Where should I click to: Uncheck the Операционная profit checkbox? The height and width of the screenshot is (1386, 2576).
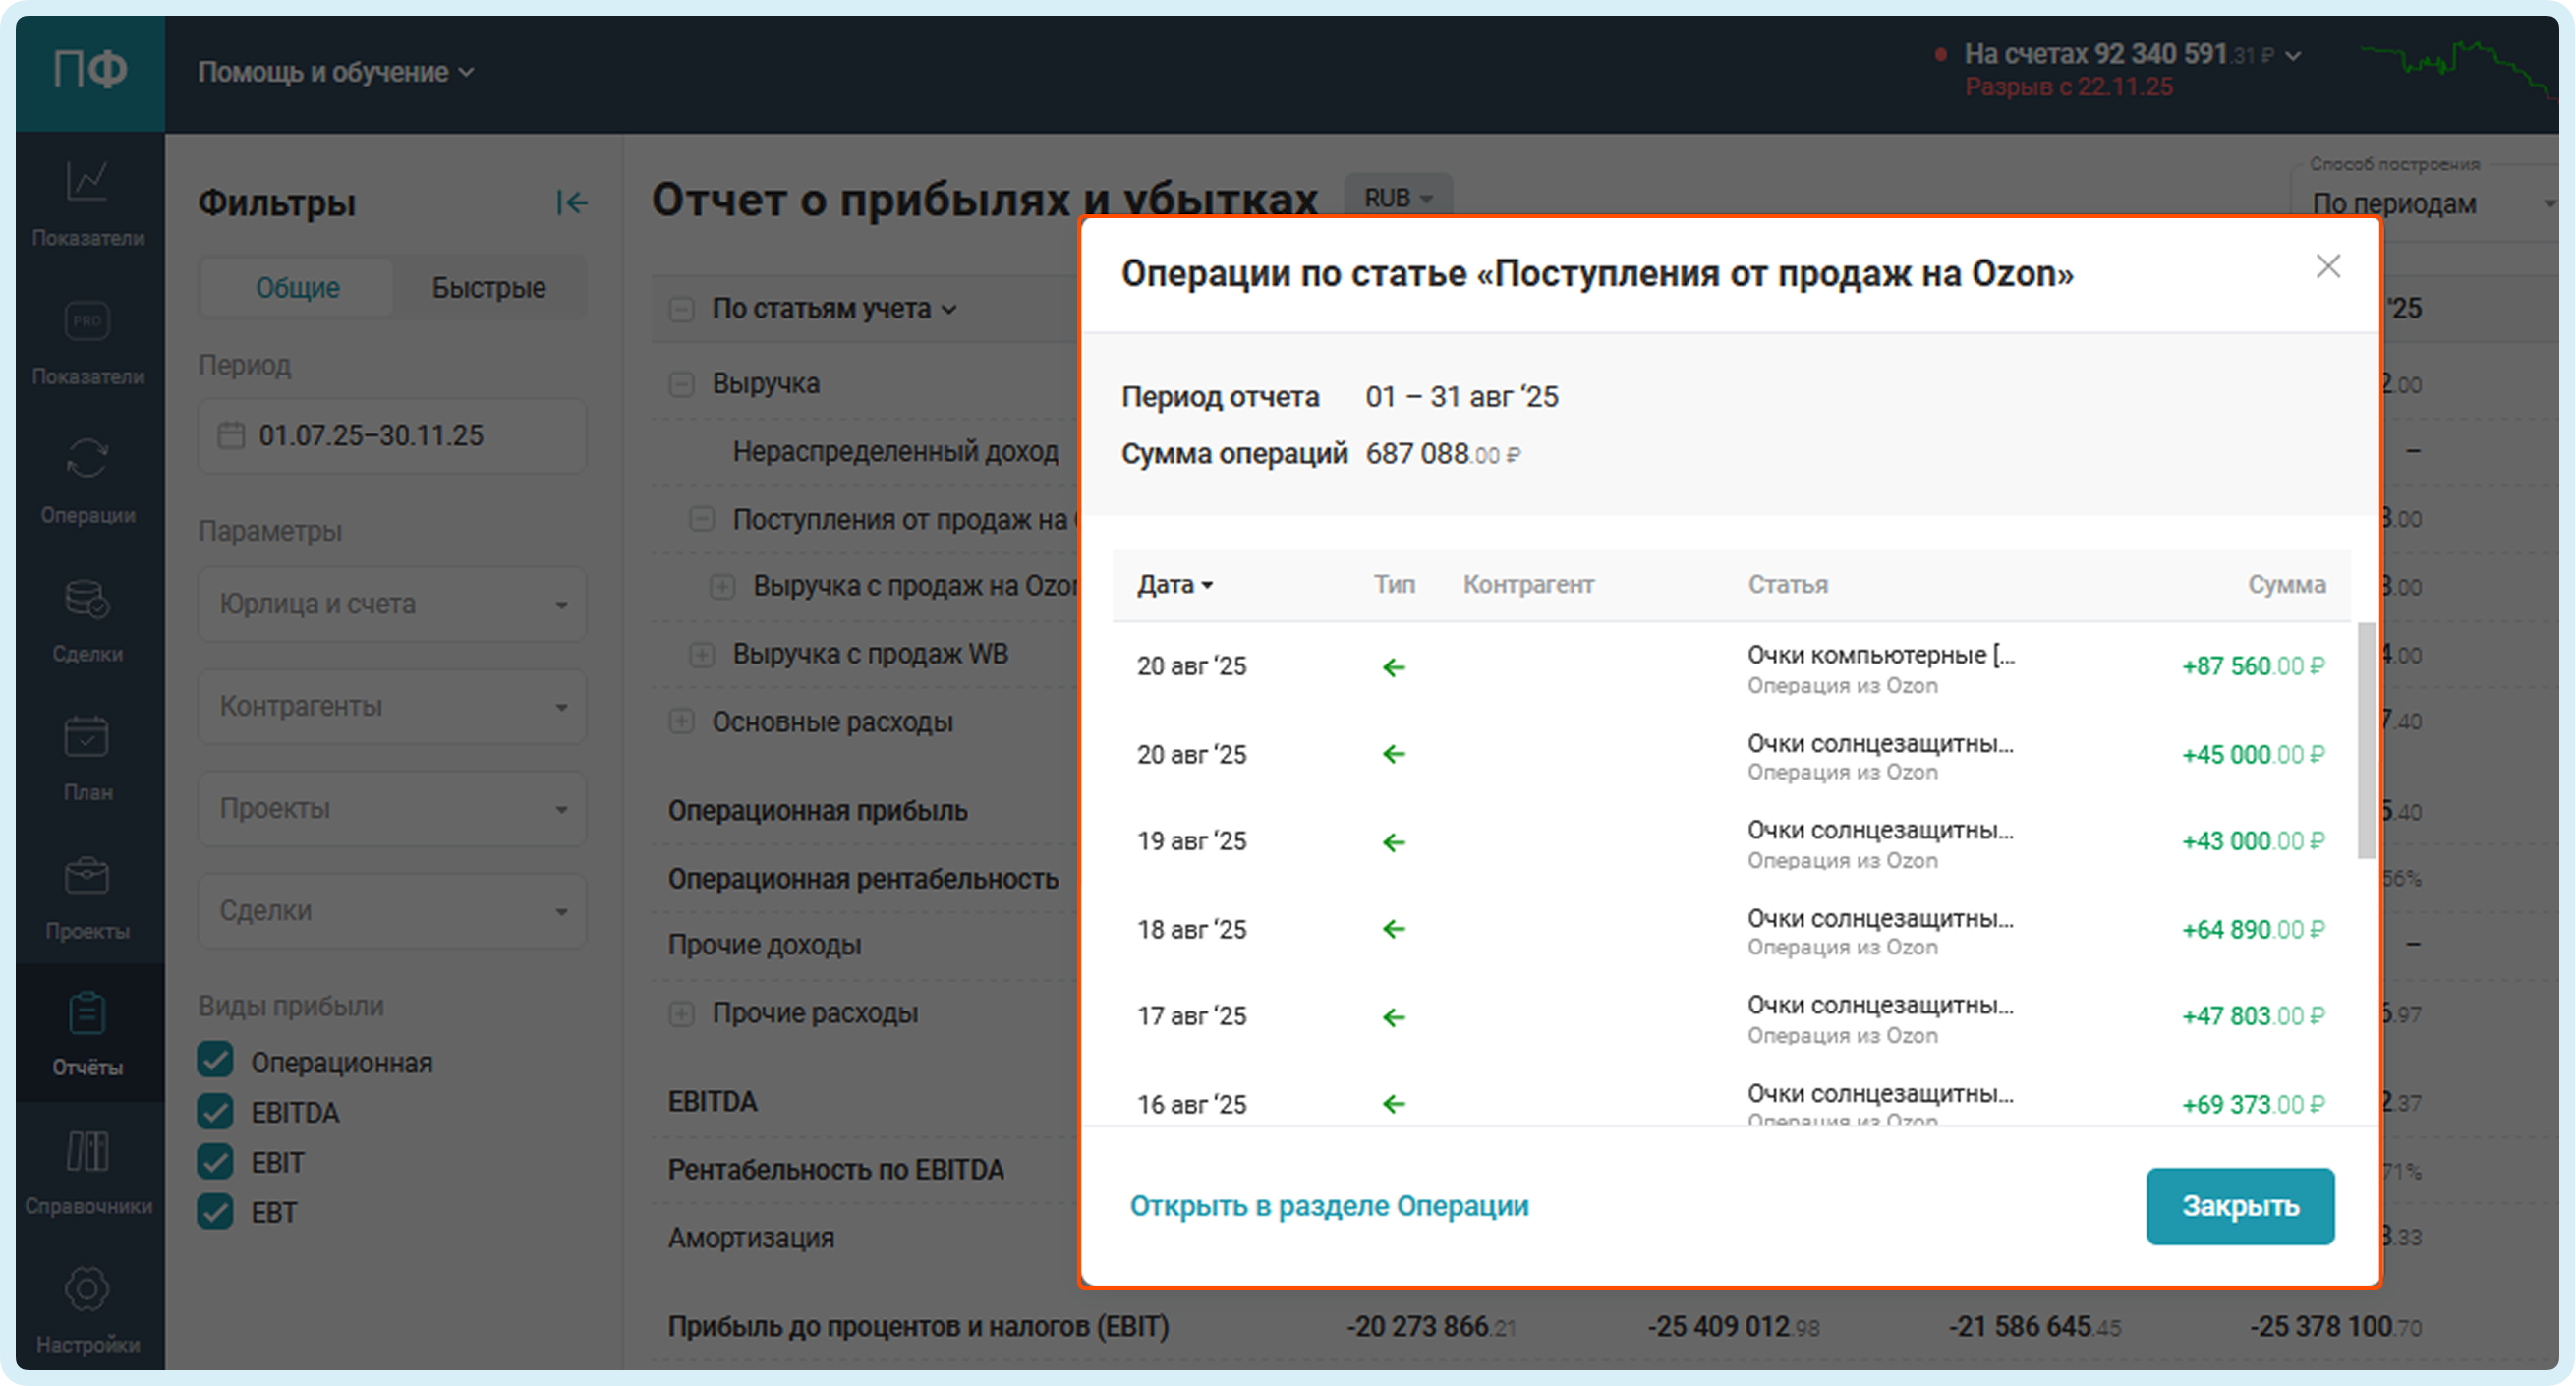216,1060
